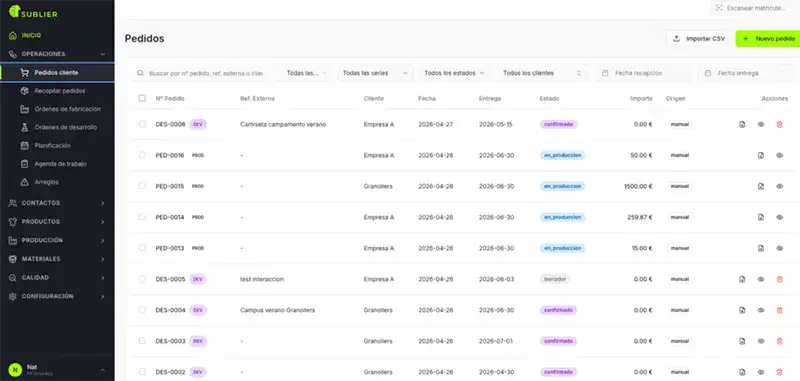
Task: Open document icon for order DES-0005
Action: pyautogui.click(x=742, y=280)
